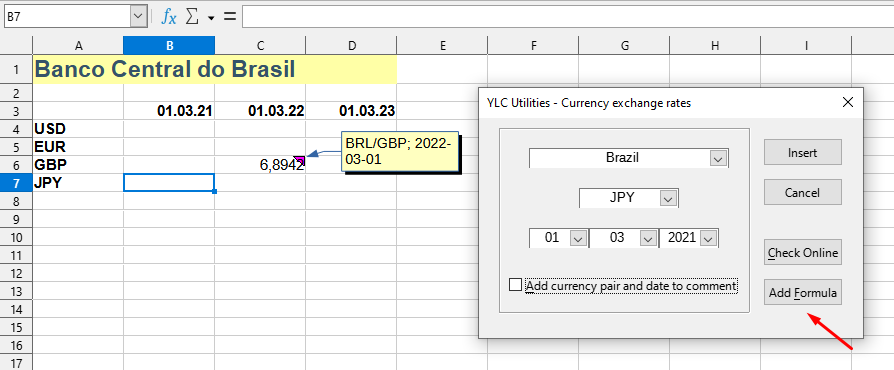Click the Banco Central do Brasil title cell

click(x=215, y=70)
